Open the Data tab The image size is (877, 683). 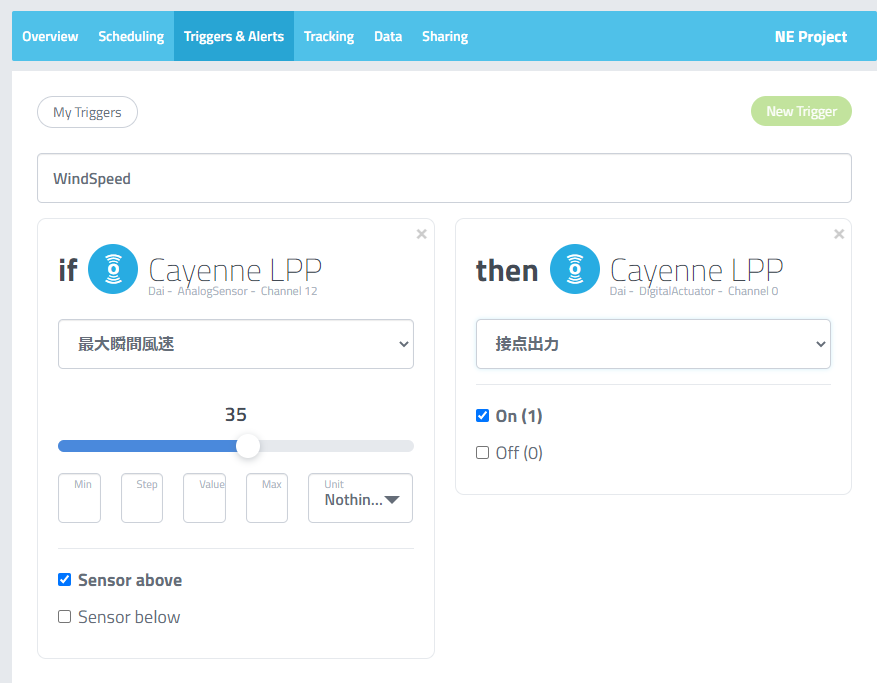tap(388, 36)
